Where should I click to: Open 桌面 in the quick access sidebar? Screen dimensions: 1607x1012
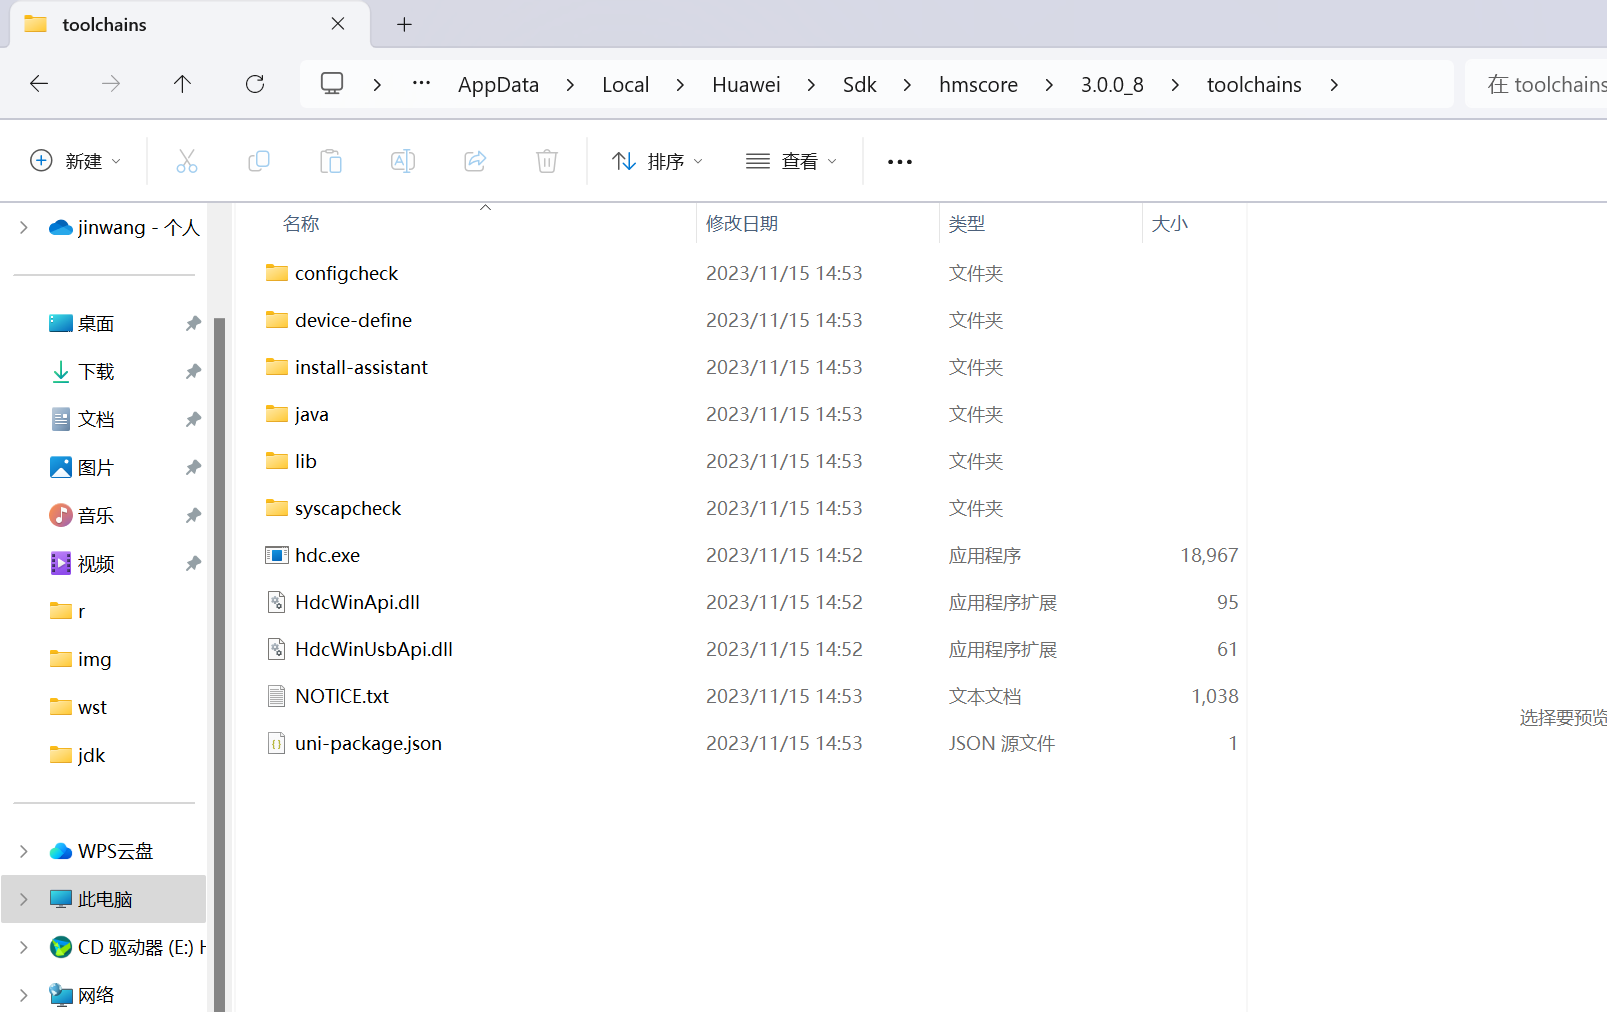[96, 324]
